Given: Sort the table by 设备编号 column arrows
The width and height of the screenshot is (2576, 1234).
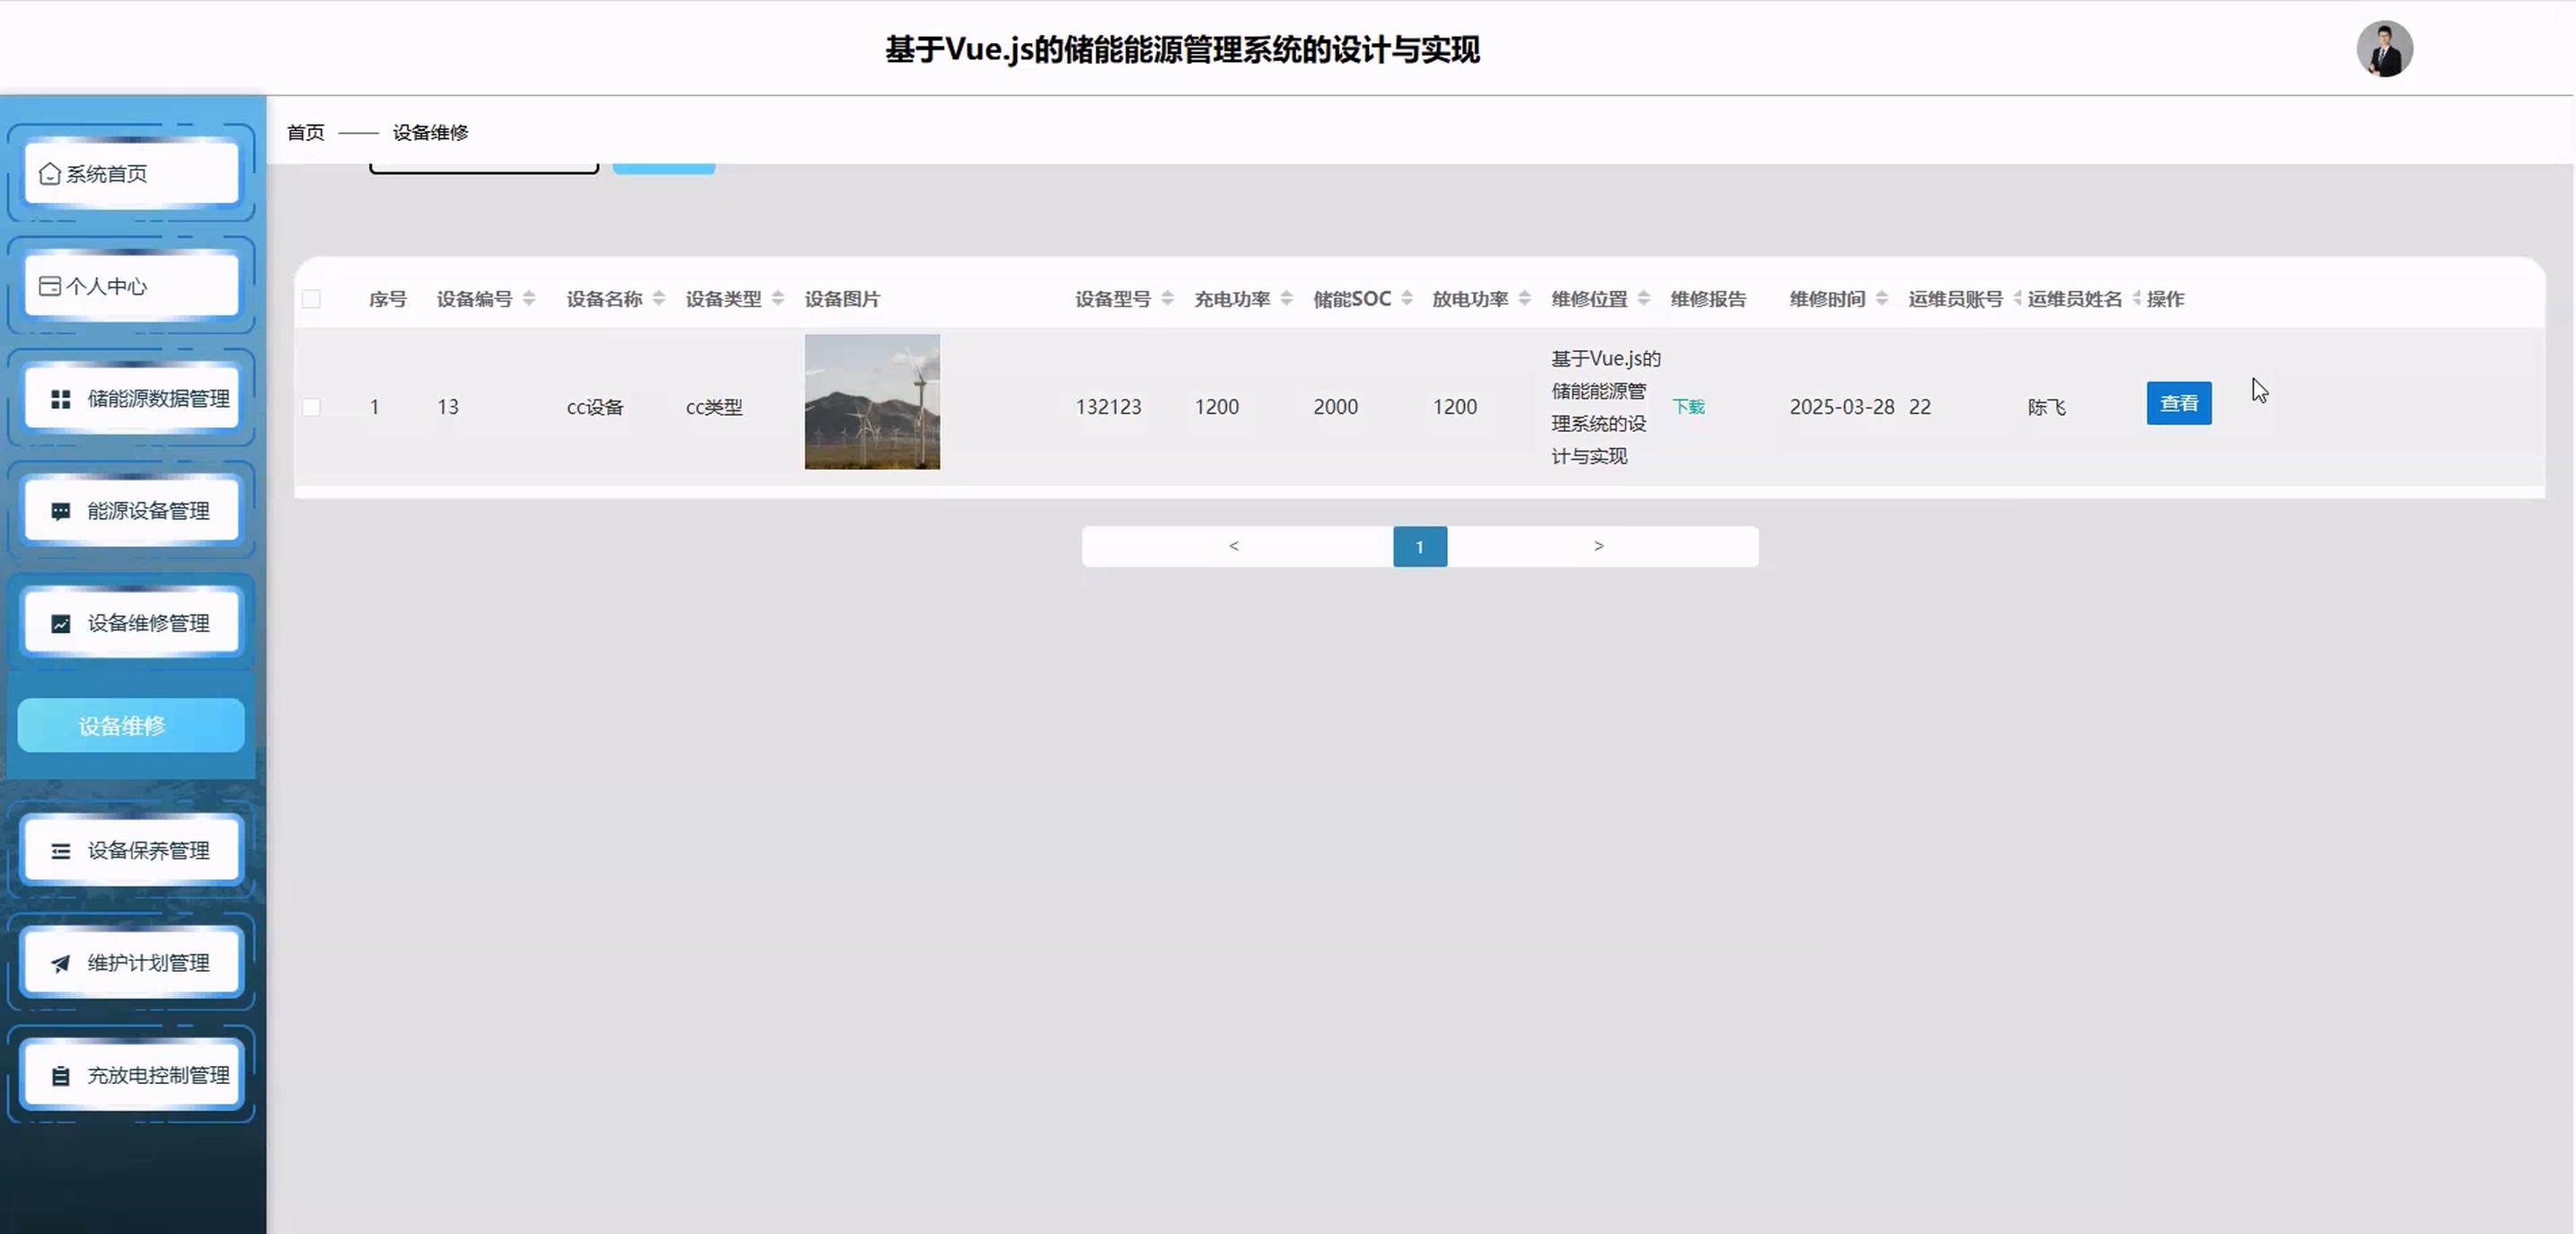Looking at the screenshot, I should click(x=529, y=299).
